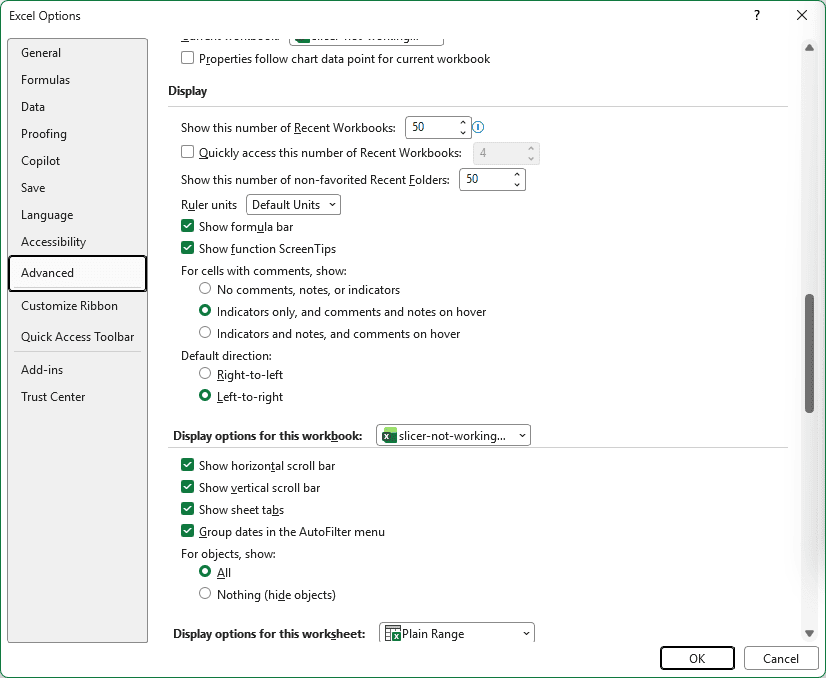Screen dimensions: 826x678
Task: Open the Ruler units dropdown
Action: click(293, 204)
